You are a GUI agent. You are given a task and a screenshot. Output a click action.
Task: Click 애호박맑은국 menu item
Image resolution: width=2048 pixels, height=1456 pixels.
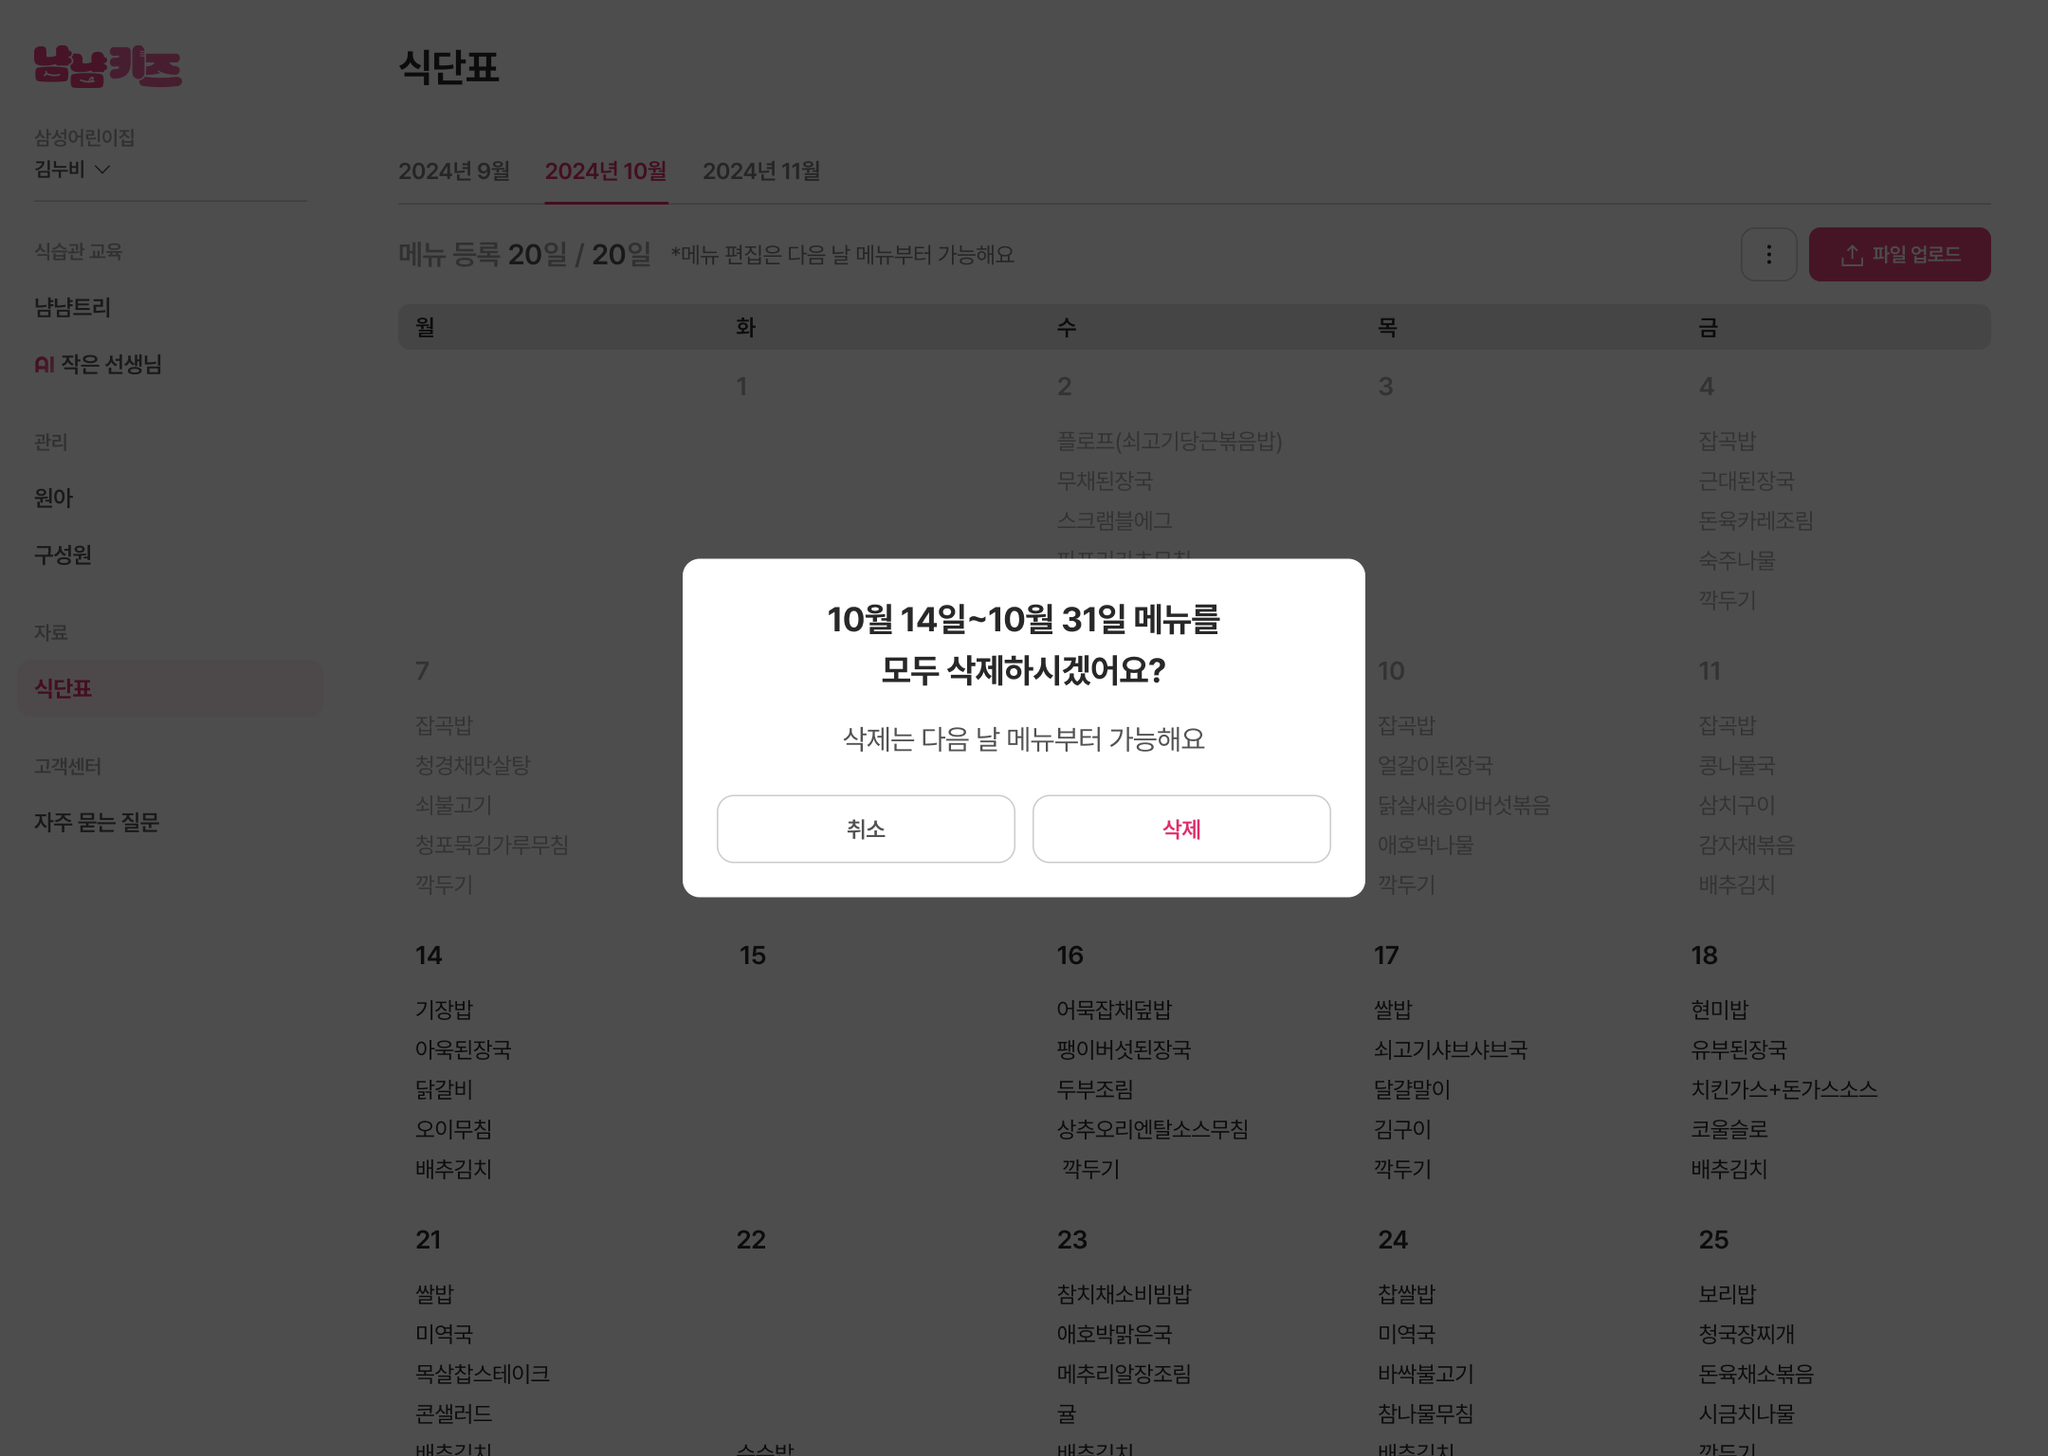click(1115, 1333)
